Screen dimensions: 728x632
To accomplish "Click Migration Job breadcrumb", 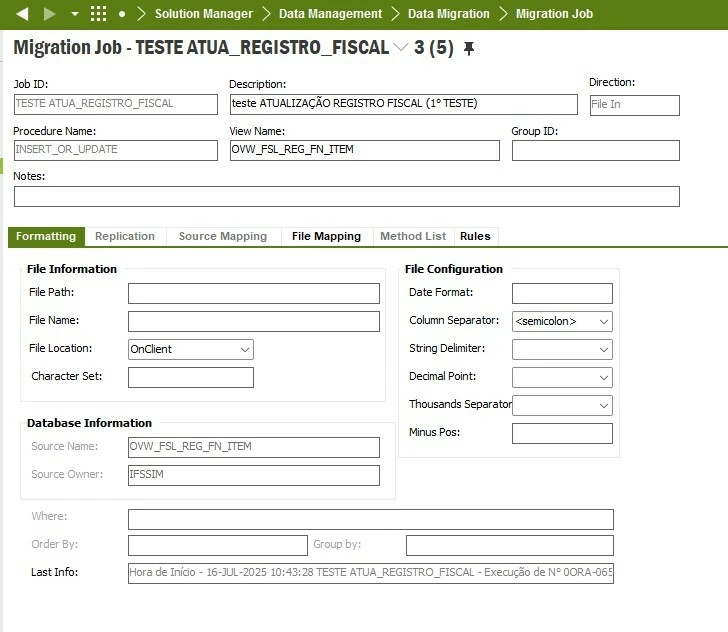I will 554,14.
